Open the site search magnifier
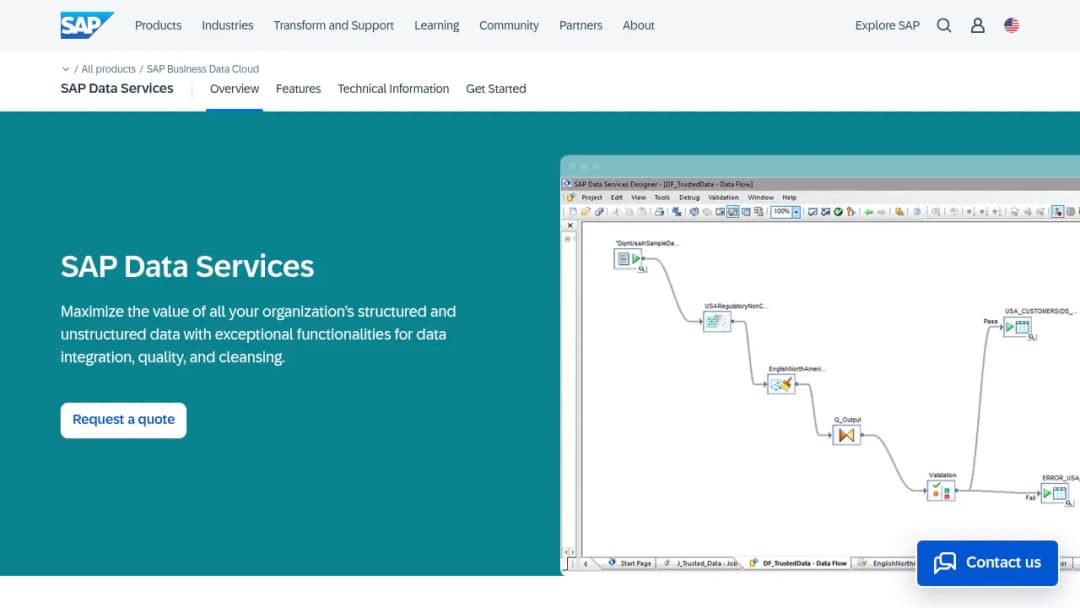This screenshot has width=1080, height=608. pos(944,25)
